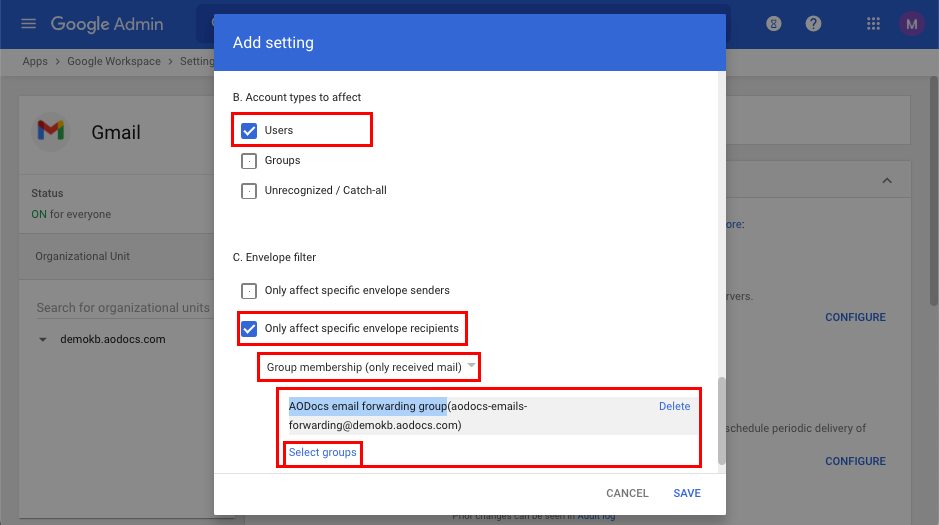Open the main hamburger menu
Viewport: 939px width, 525px height.
[x=28, y=24]
